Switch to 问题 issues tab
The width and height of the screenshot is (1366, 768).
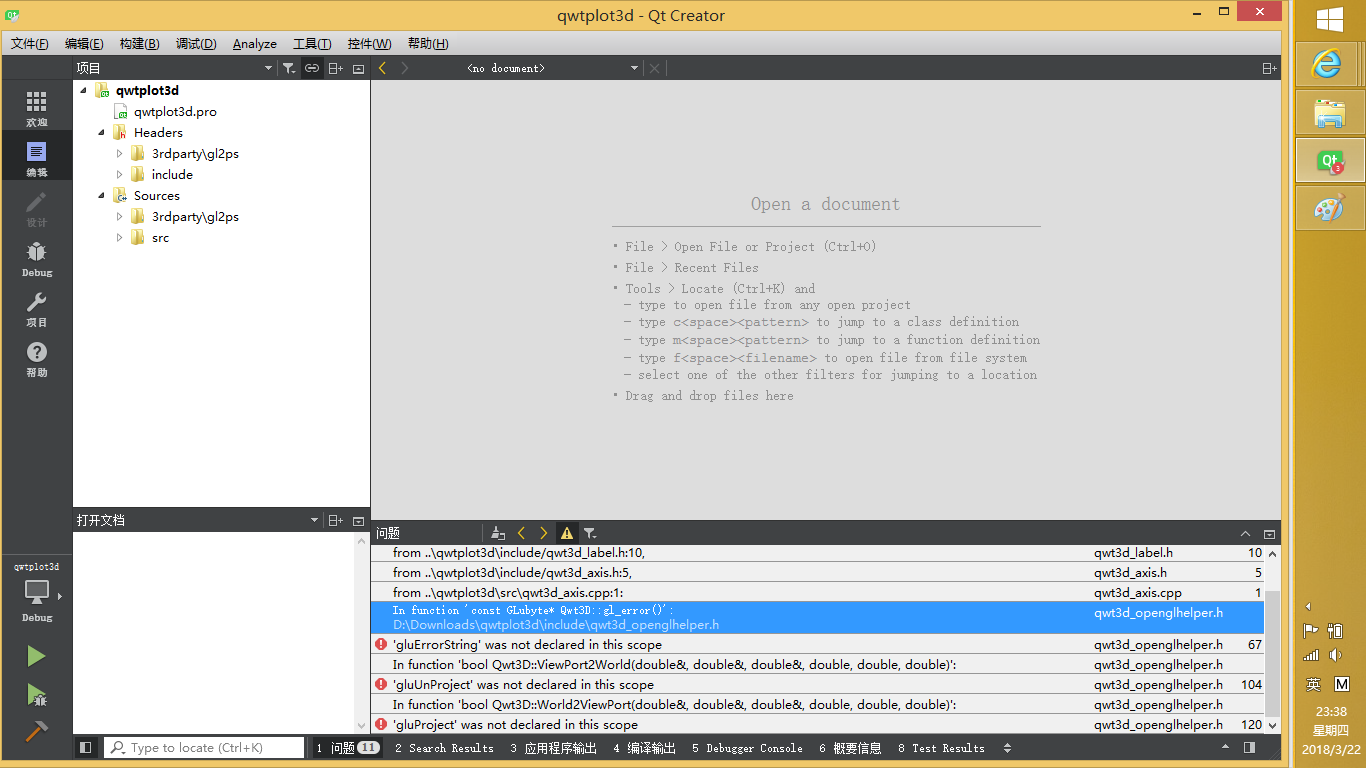(x=347, y=748)
